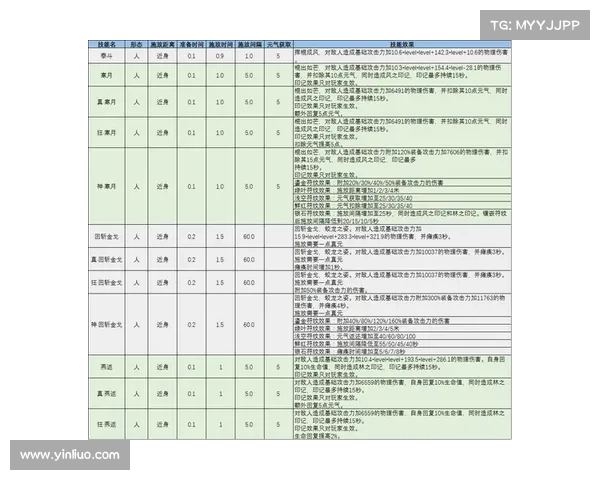600x480 pixels.
Task: Select the 60.0 interval in 回斩金戈 row
Action: (x=249, y=237)
